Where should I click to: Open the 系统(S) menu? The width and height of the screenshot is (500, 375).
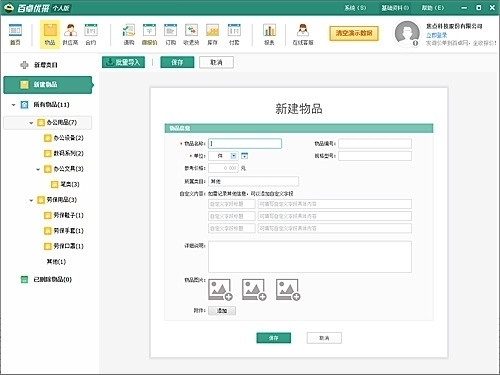[355, 8]
